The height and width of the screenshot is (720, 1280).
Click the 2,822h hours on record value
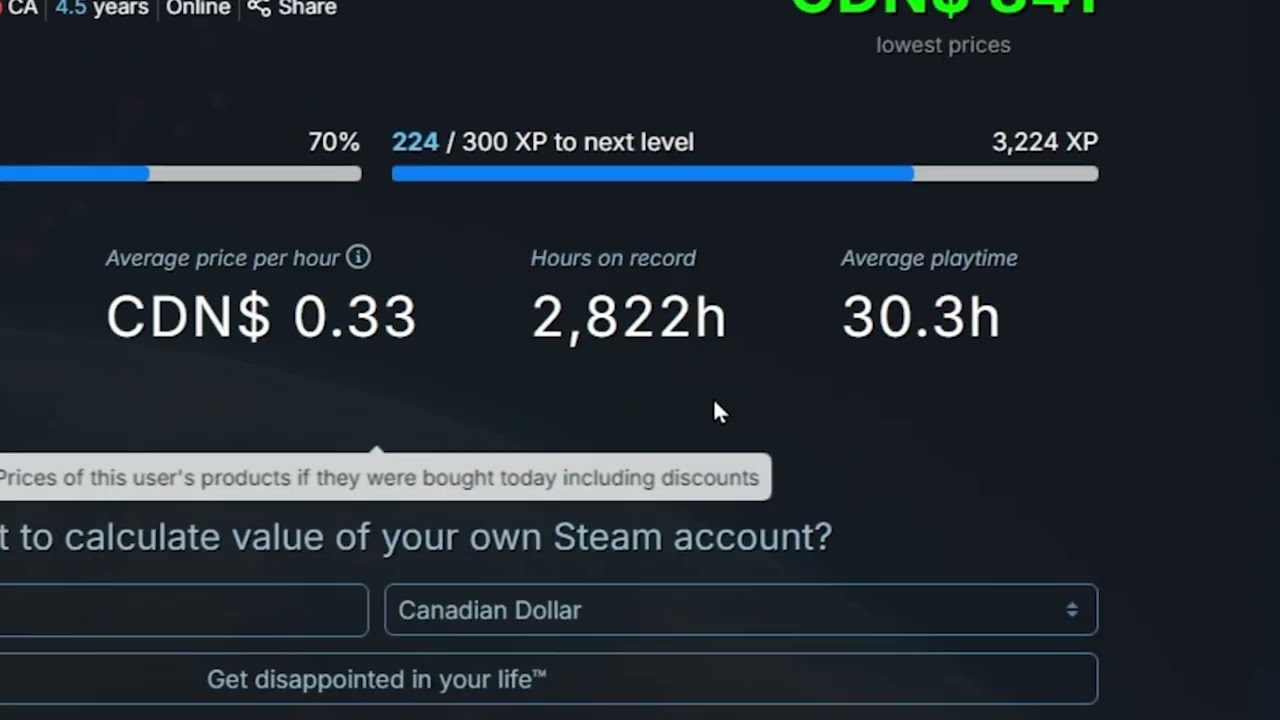629,318
